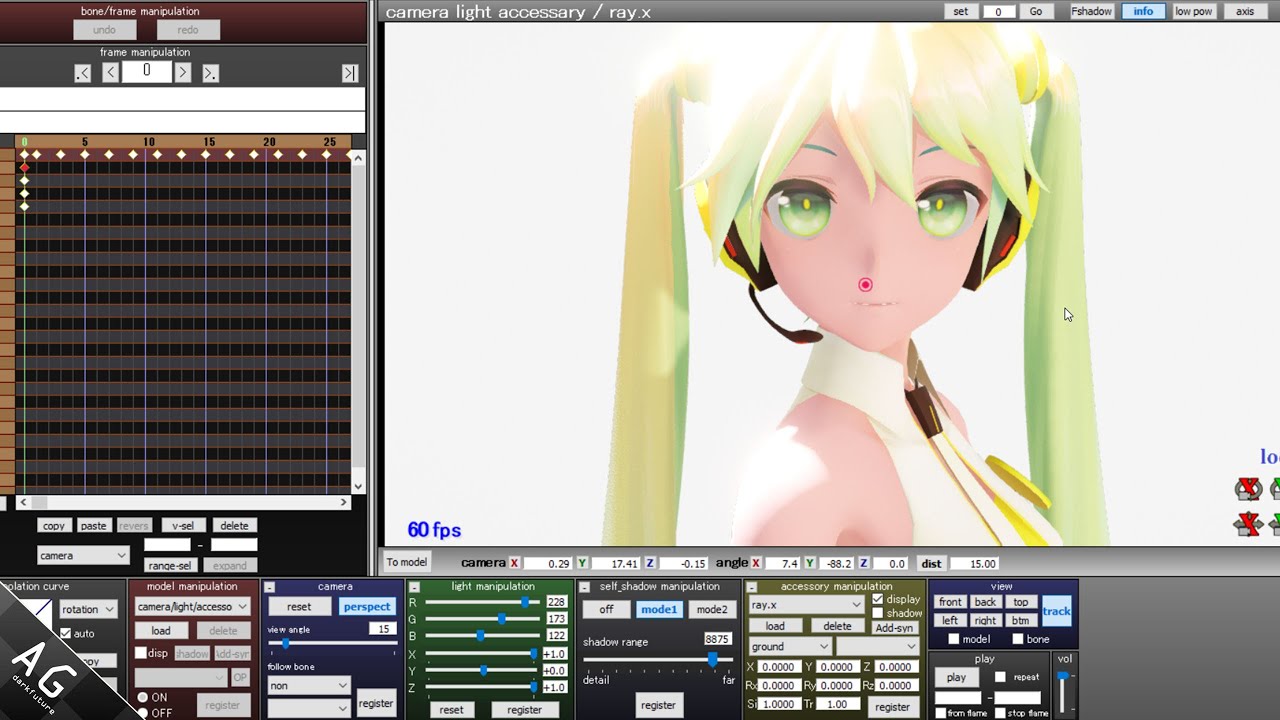Load an accessory
This screenshot has height=720, width=1280.
pyautogui.click(x=775, y=626)
